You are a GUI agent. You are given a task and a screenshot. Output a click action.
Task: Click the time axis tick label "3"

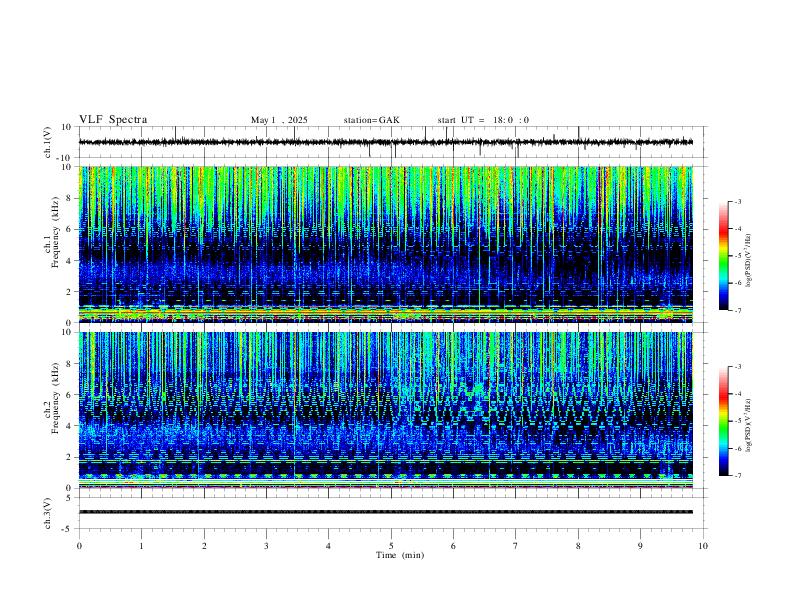(x=266, y=546)
